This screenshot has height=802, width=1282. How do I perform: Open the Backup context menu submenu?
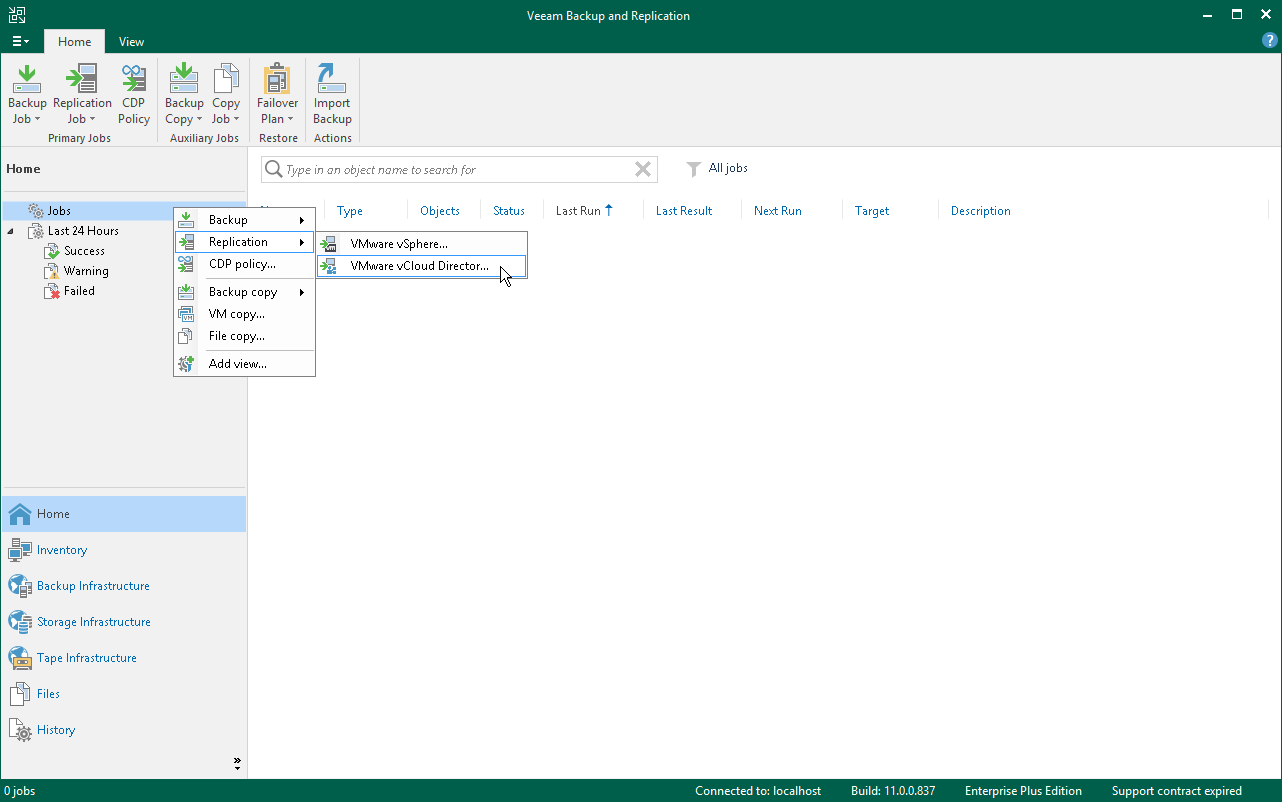(x=245, y=220)
